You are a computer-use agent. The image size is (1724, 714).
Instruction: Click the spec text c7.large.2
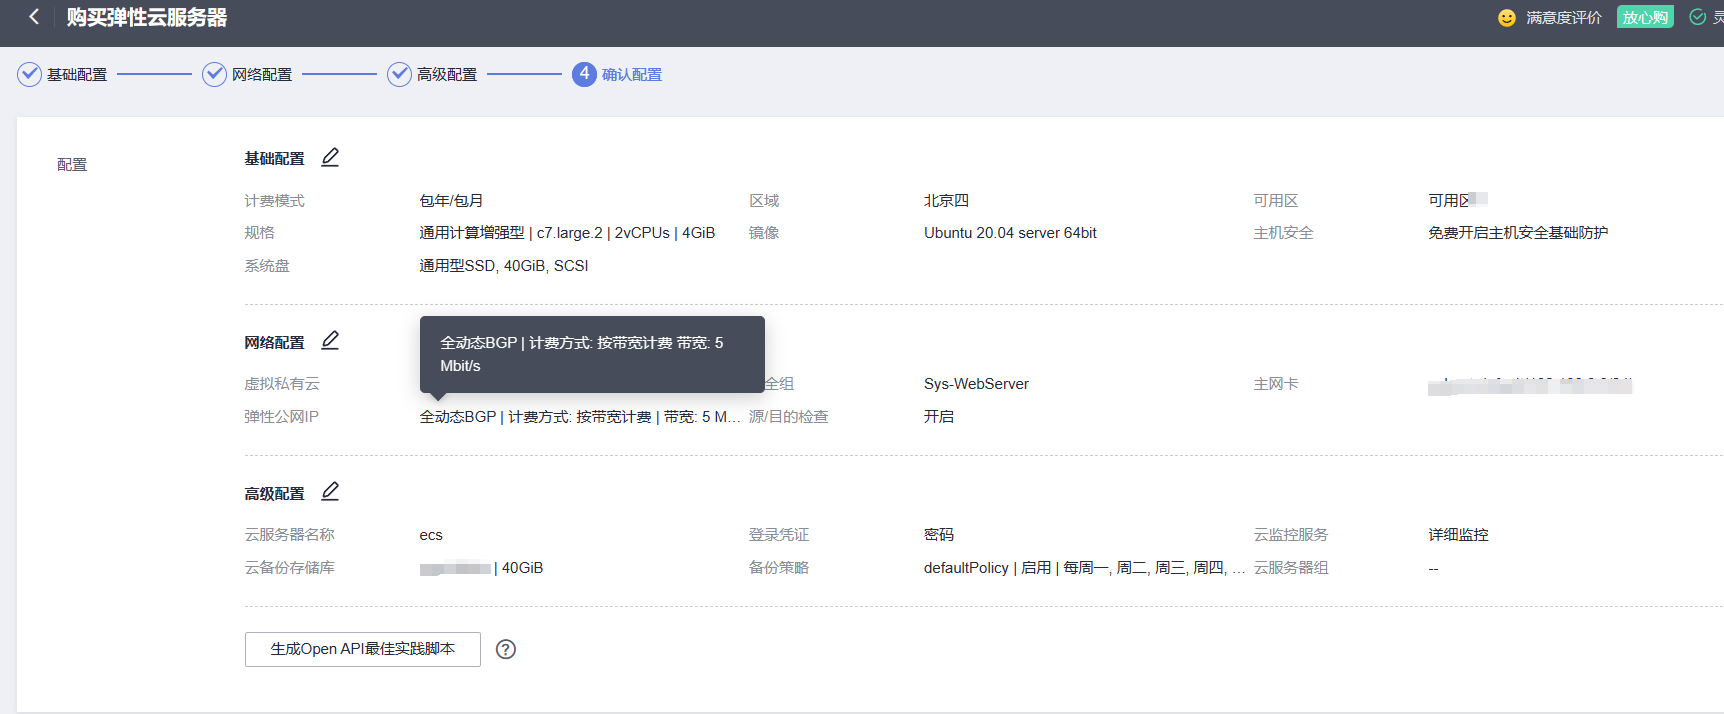570,233
